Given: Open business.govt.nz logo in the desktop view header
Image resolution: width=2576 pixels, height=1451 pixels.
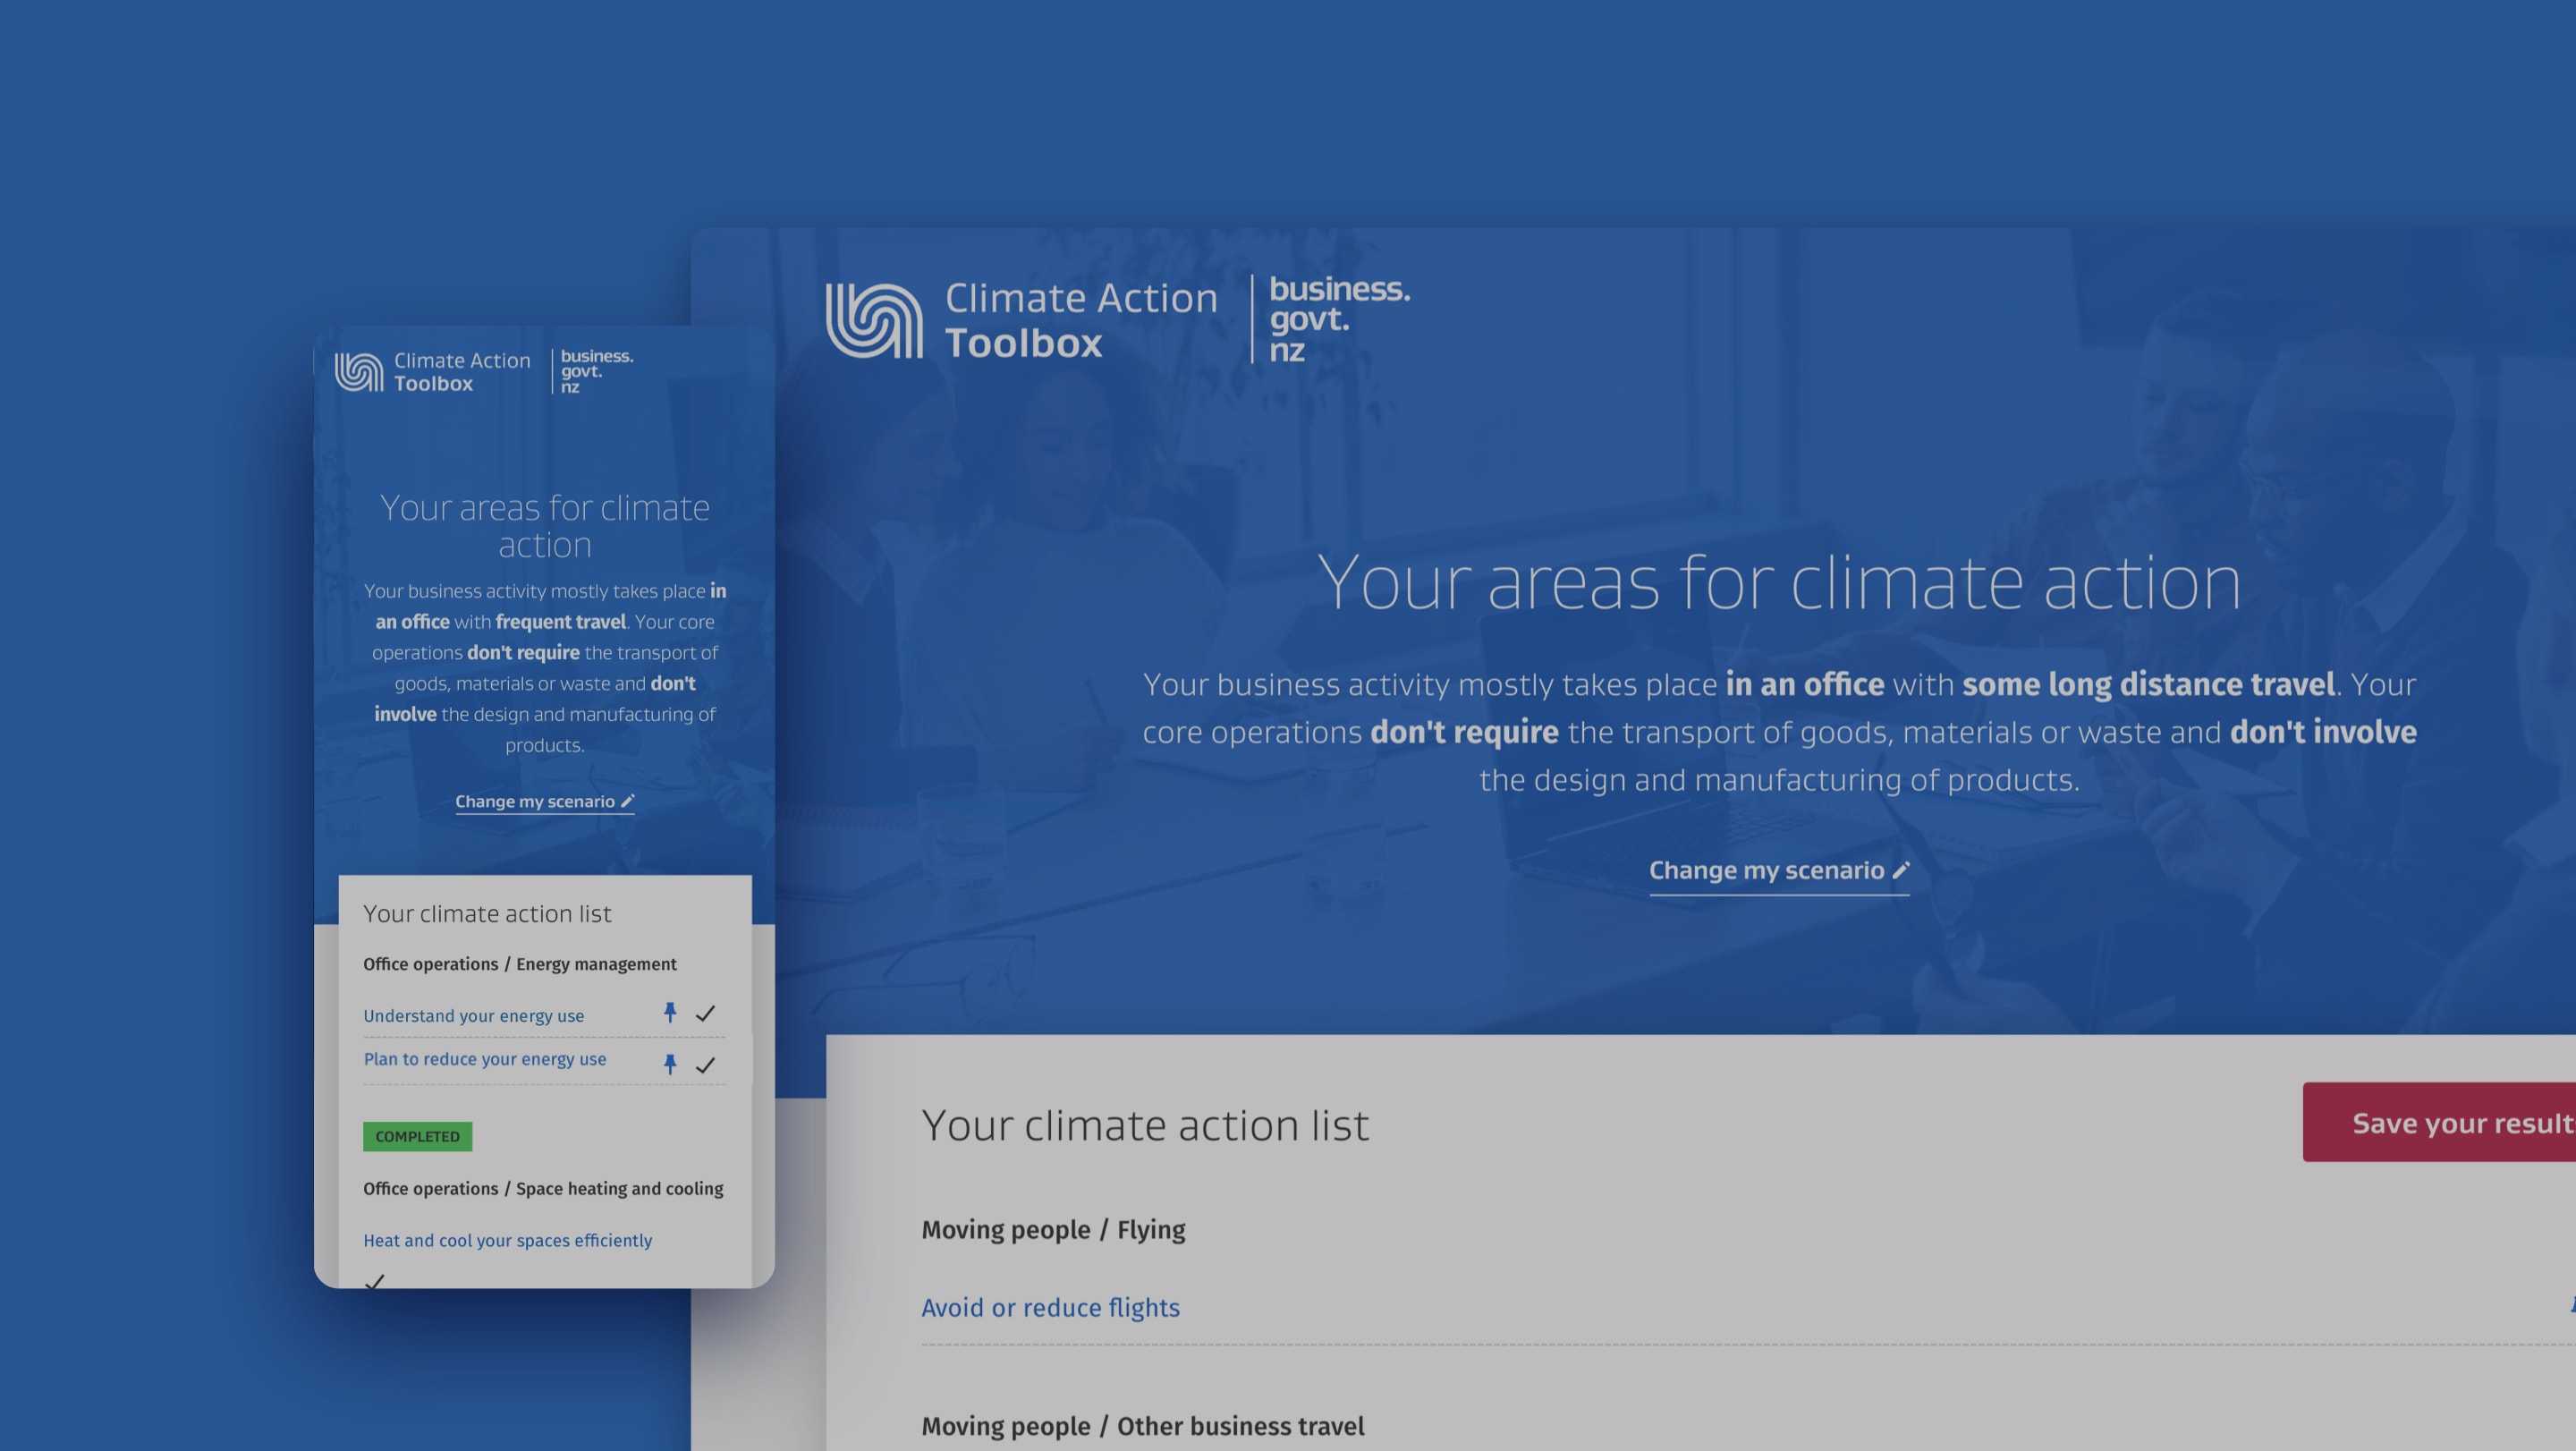Looking at the screenshot, I should (1339, 319).
